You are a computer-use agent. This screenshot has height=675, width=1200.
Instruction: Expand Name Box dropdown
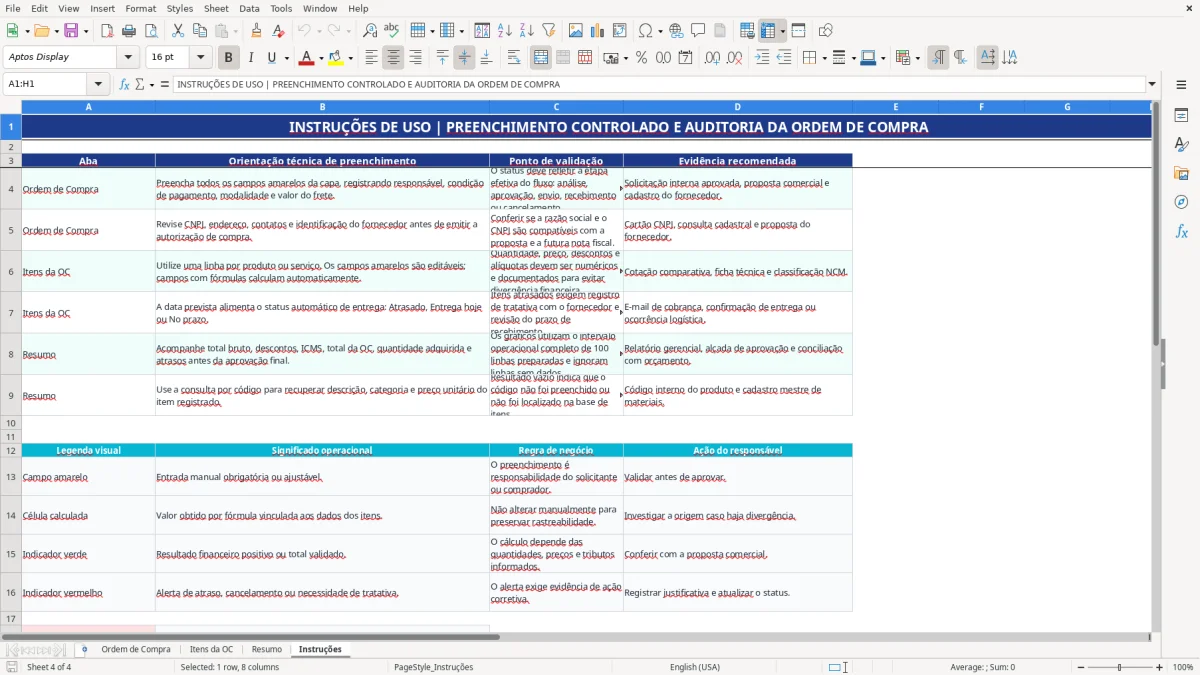point(98,85)
